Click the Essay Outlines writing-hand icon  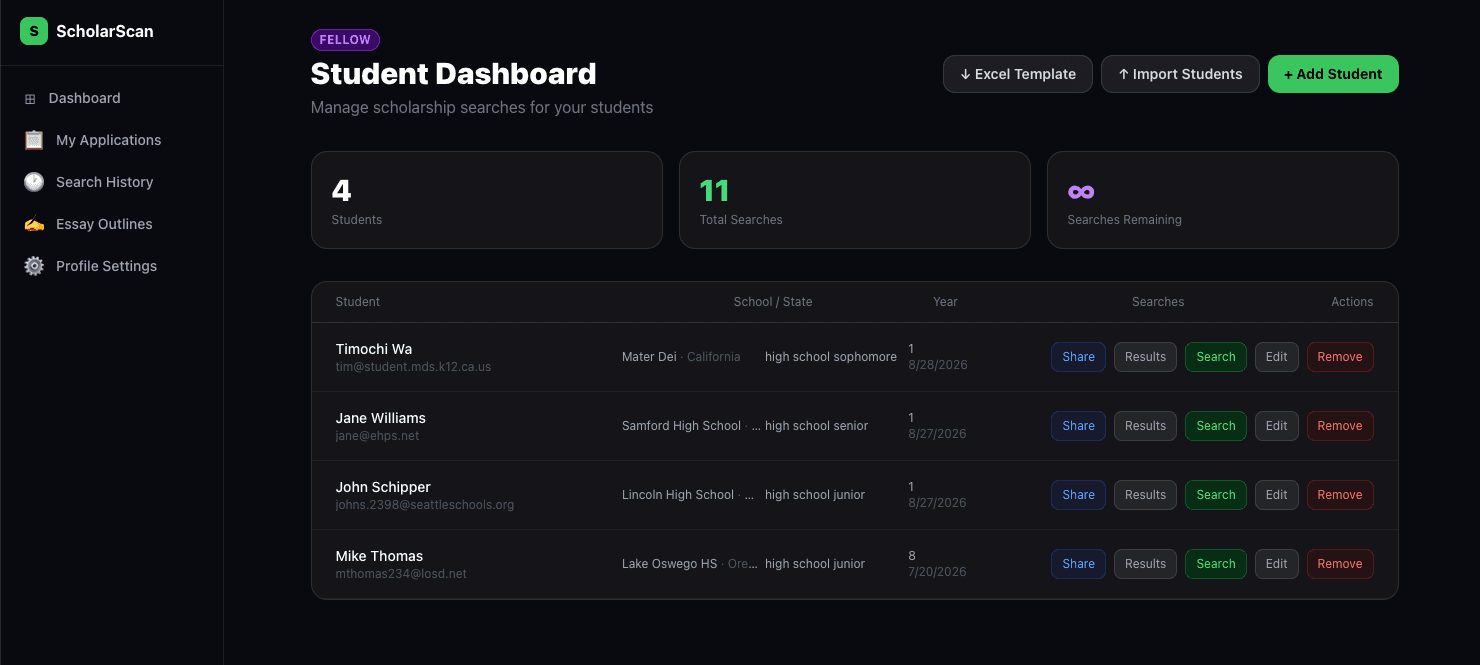click(34, 224)
